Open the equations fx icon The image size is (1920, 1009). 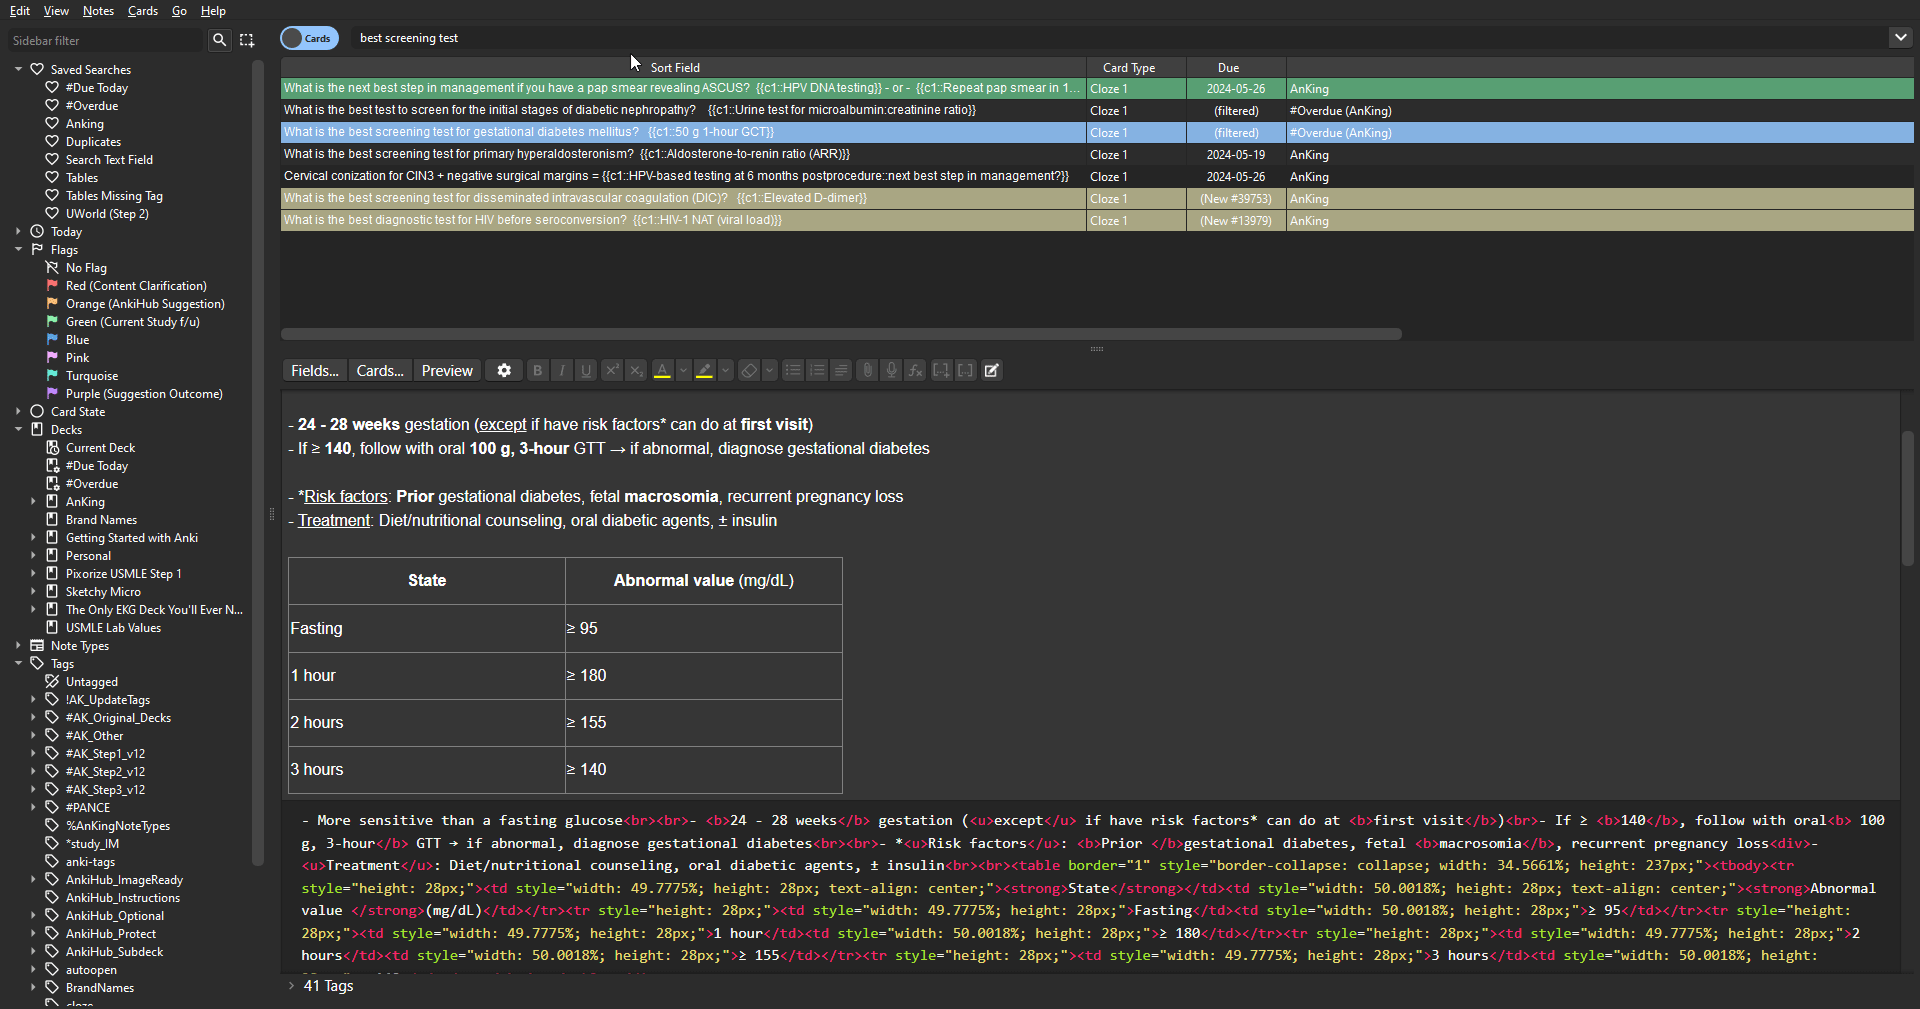915,371
